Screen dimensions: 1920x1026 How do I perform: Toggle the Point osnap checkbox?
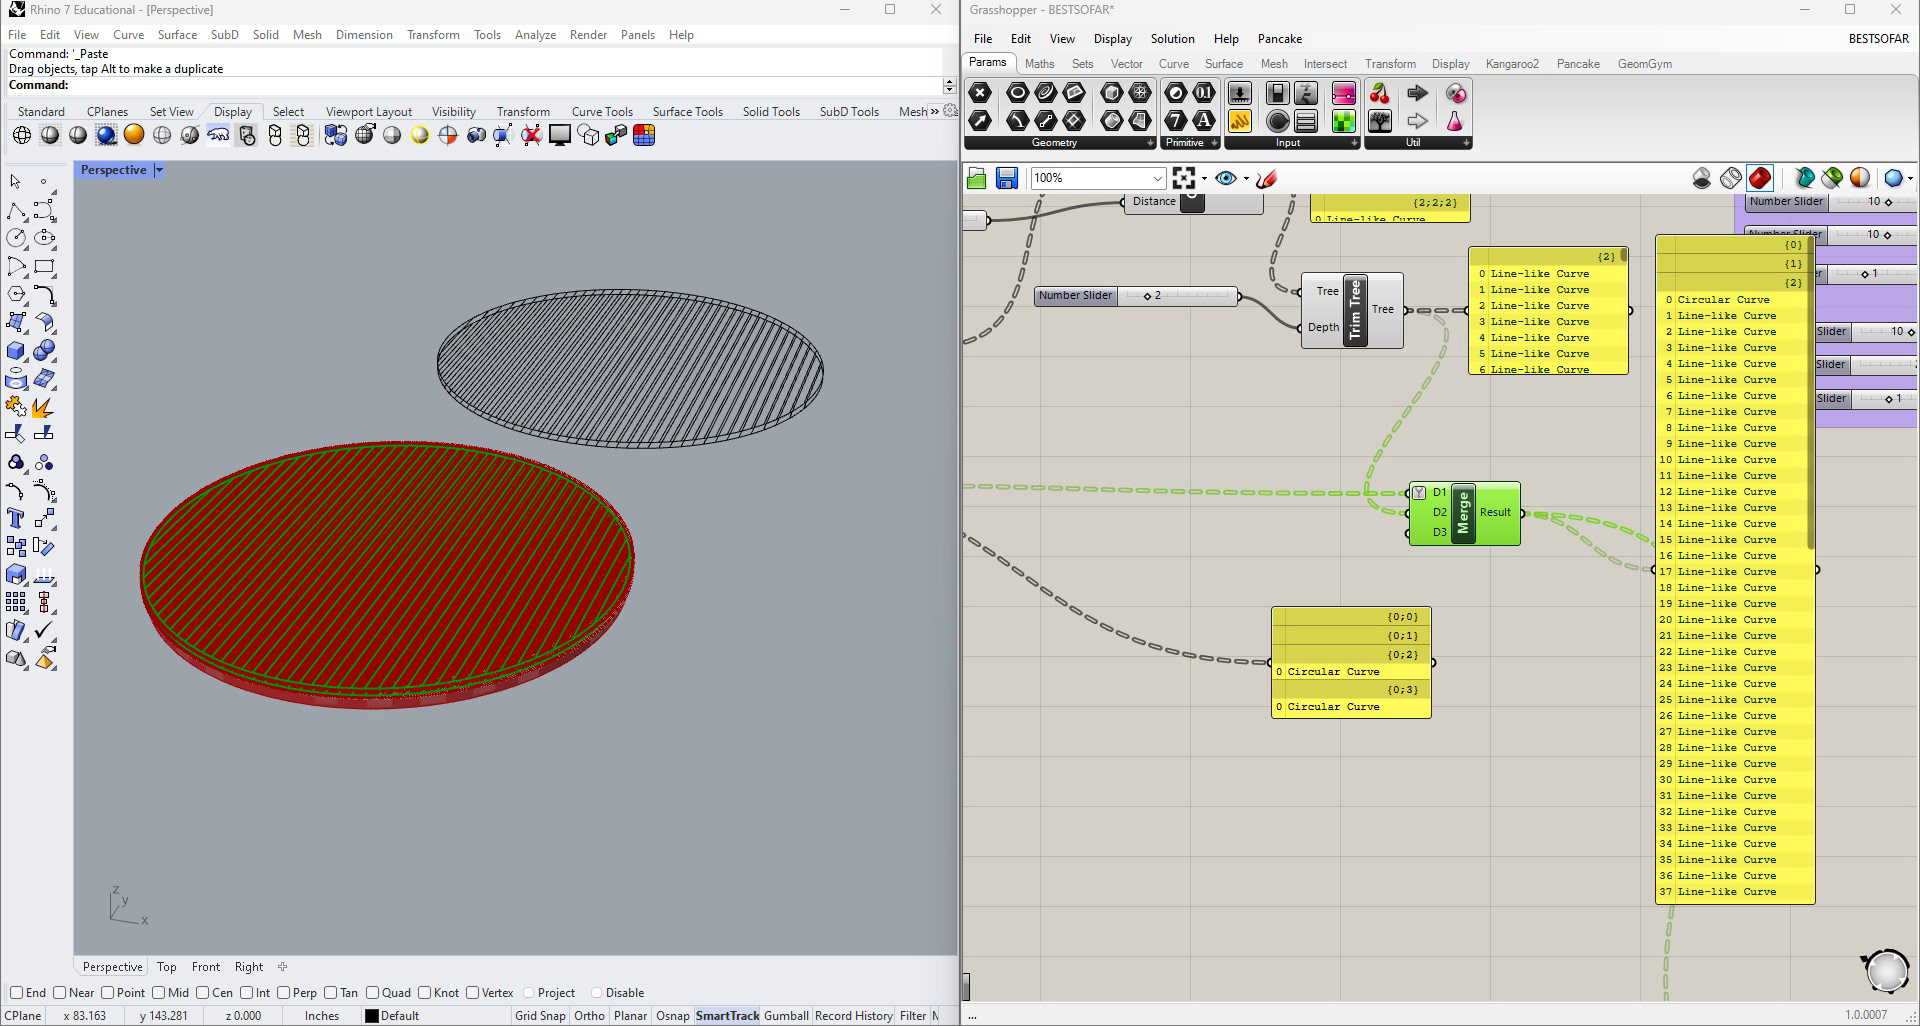[107, 993]
